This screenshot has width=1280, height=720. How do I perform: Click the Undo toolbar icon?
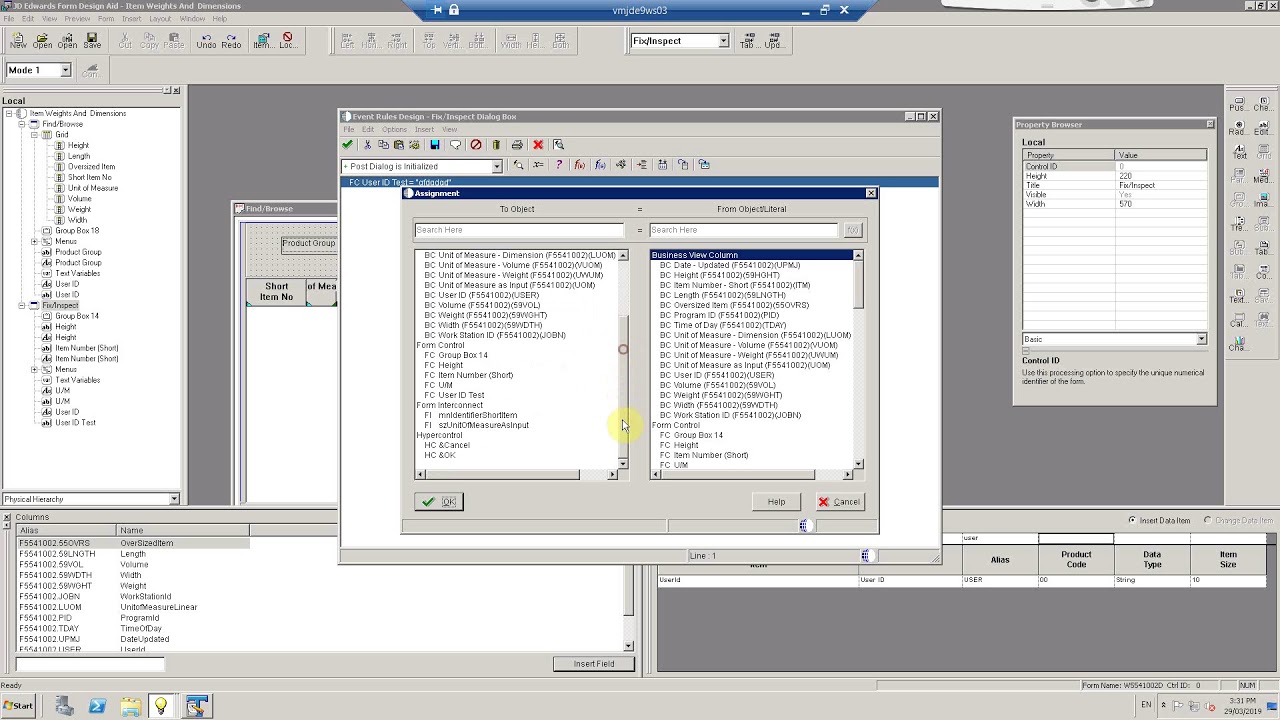[x=206, y=41]
